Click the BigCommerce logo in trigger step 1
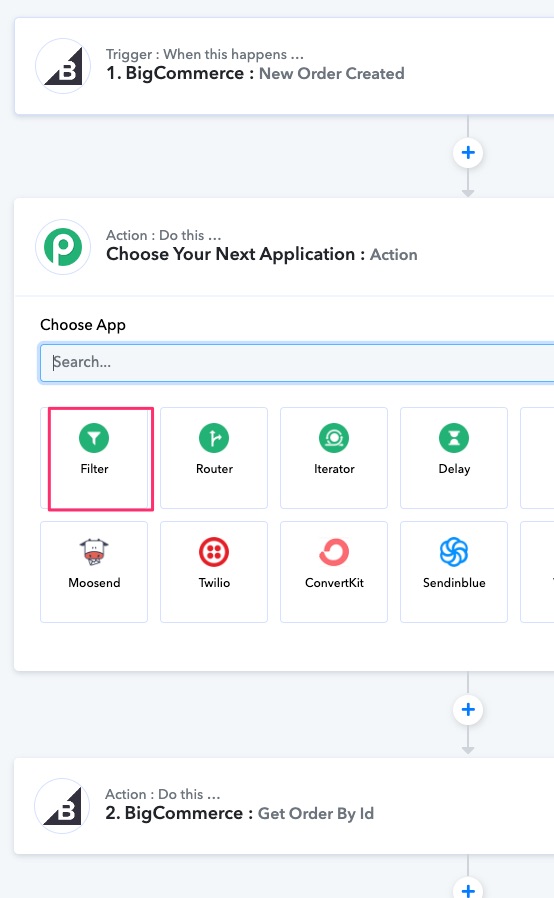This screenshot has height=898, width=554. [63, 66]
